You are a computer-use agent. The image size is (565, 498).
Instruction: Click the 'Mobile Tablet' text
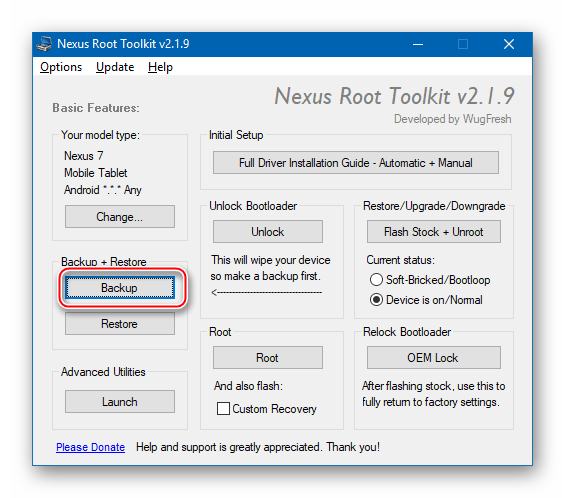(x=95, y=173)
